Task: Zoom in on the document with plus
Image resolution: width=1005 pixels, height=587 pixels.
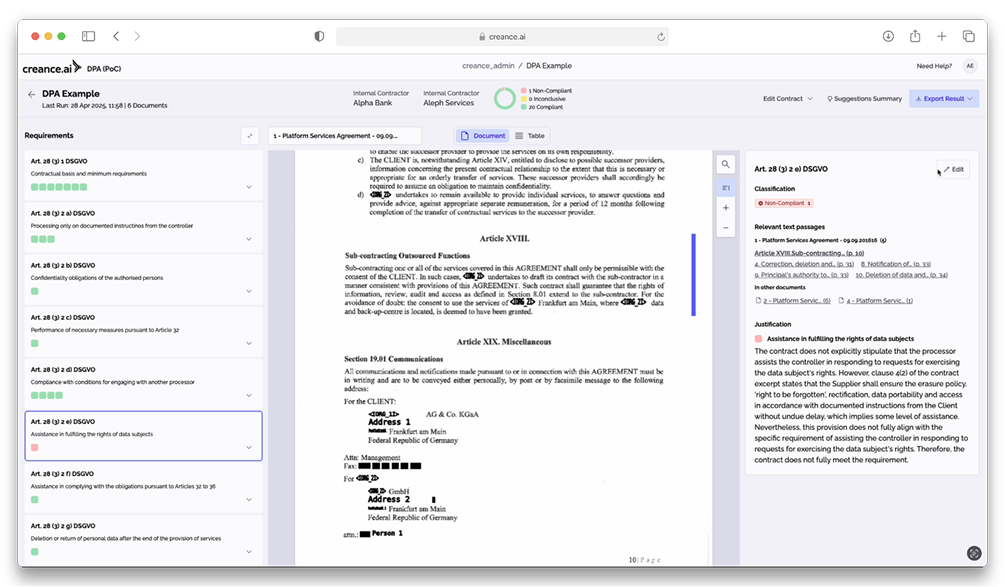Action: [726, 208]
